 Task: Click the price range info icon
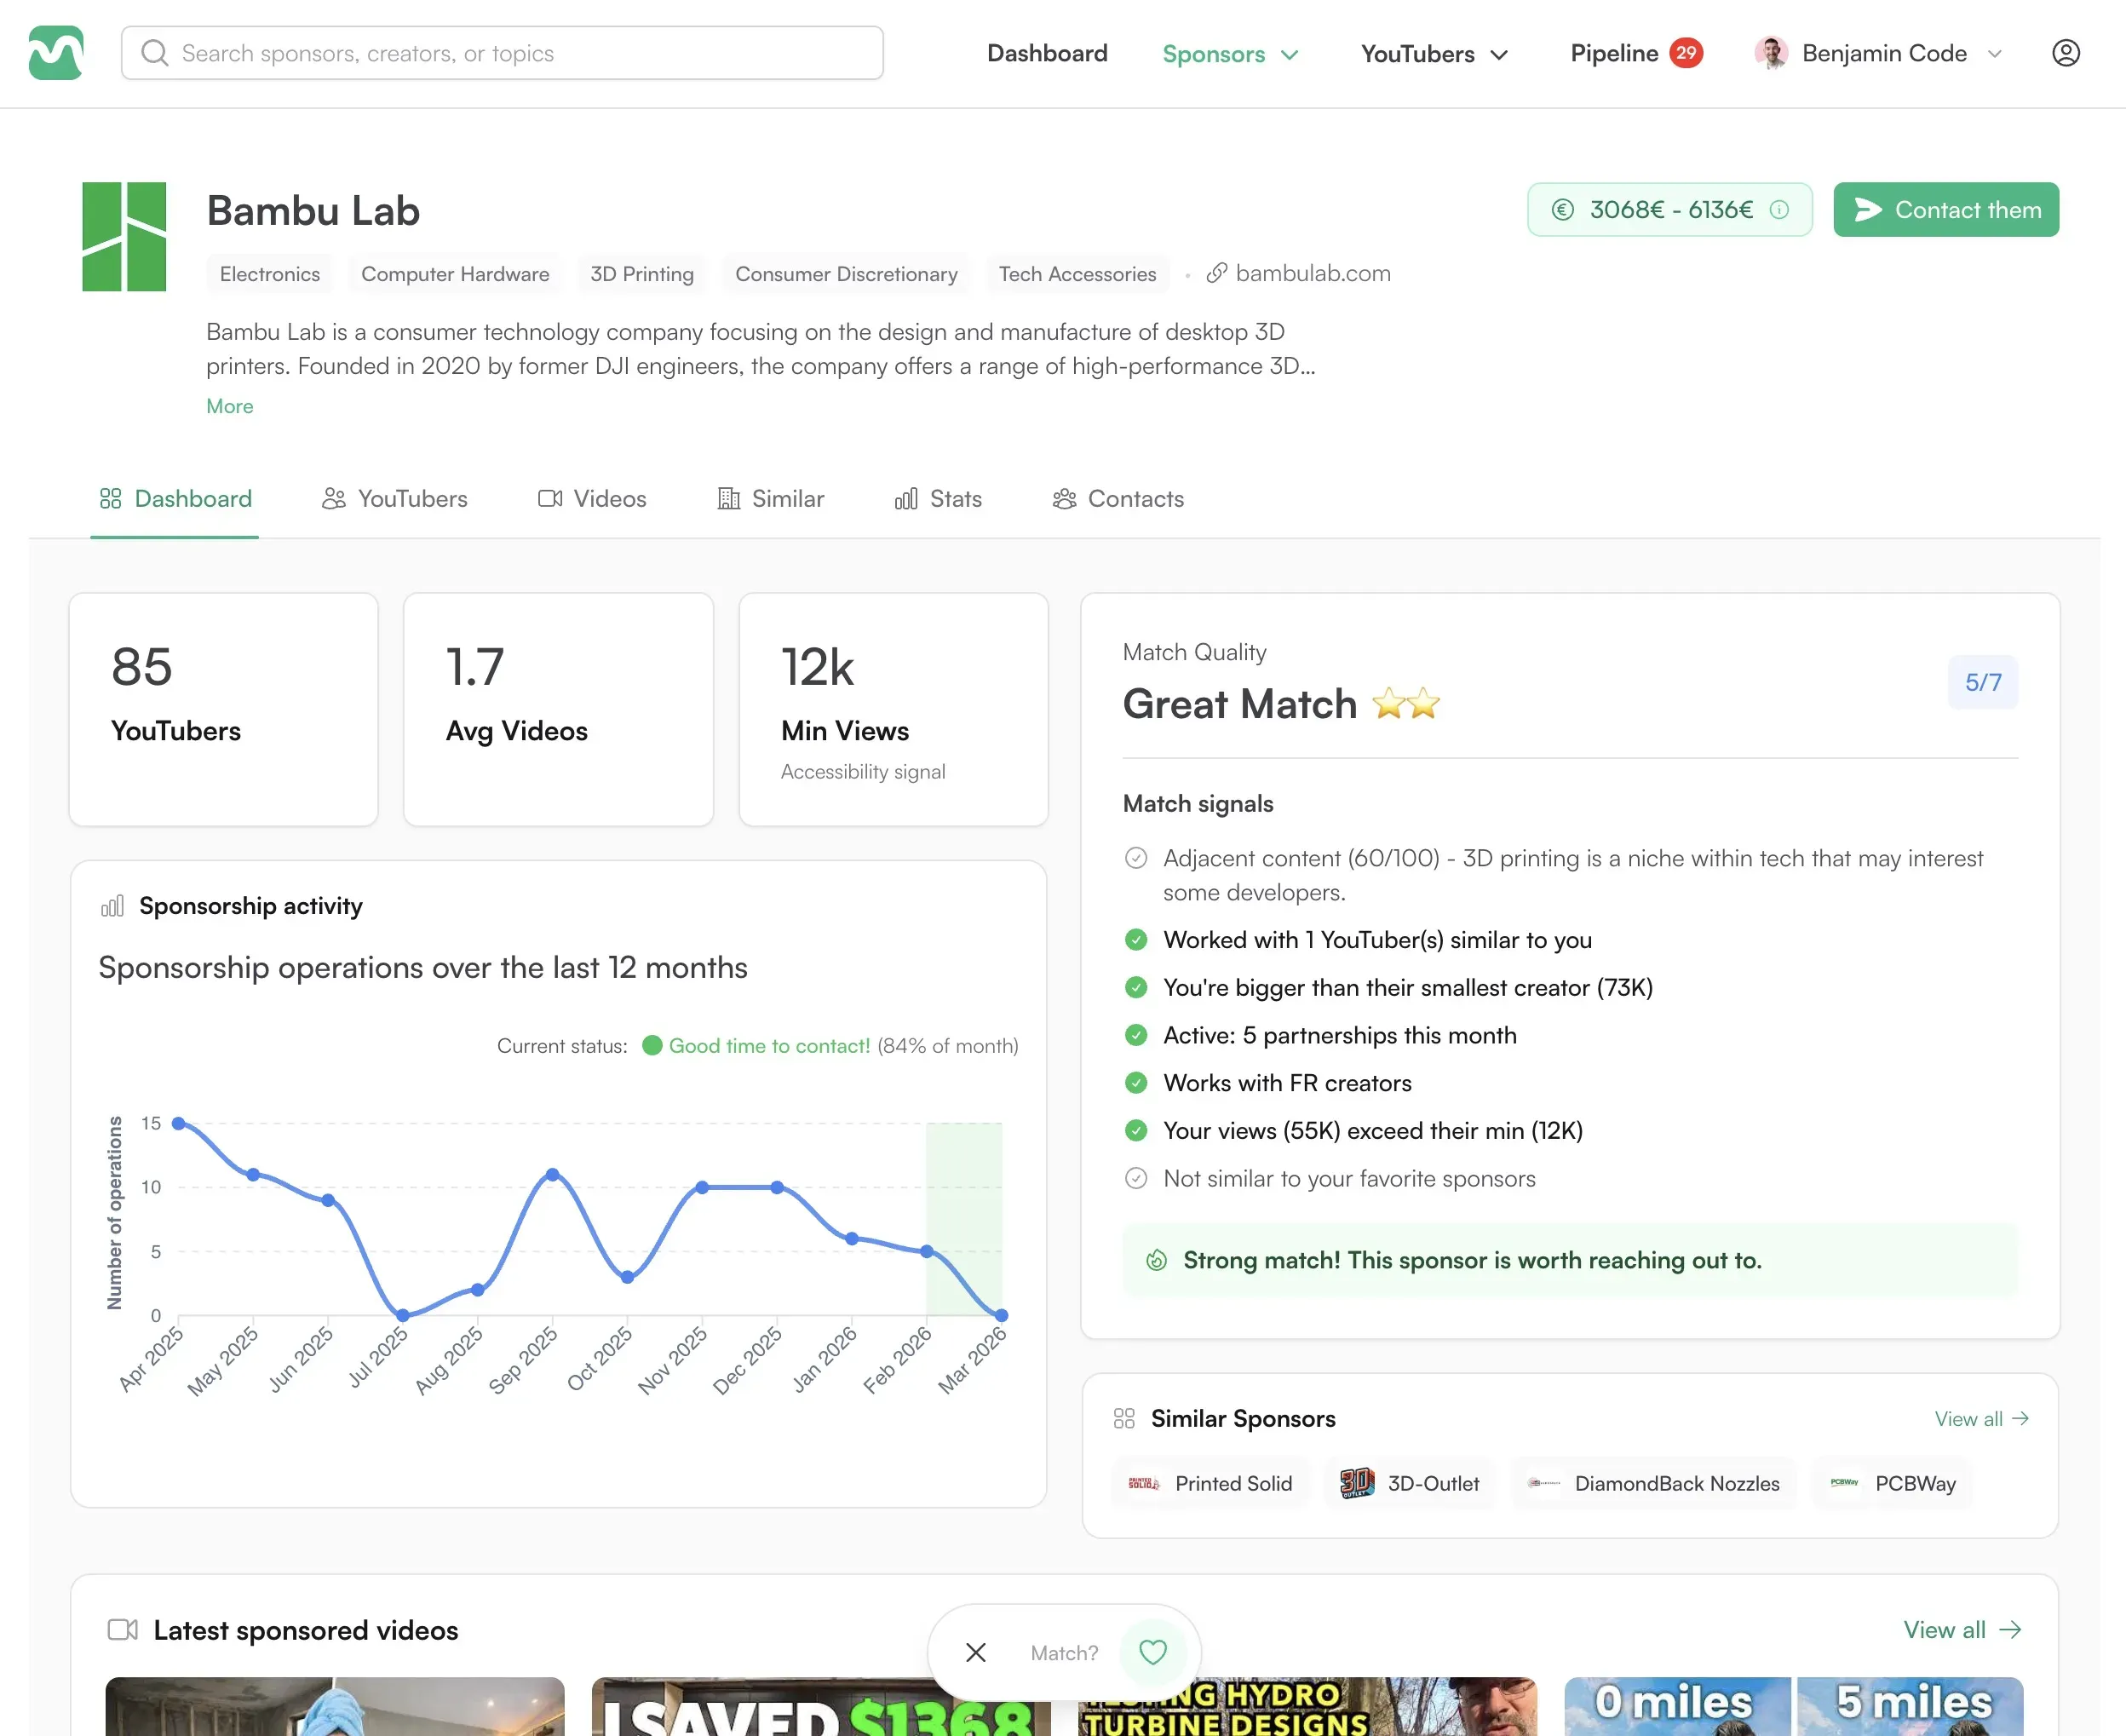coord(1779,209)
